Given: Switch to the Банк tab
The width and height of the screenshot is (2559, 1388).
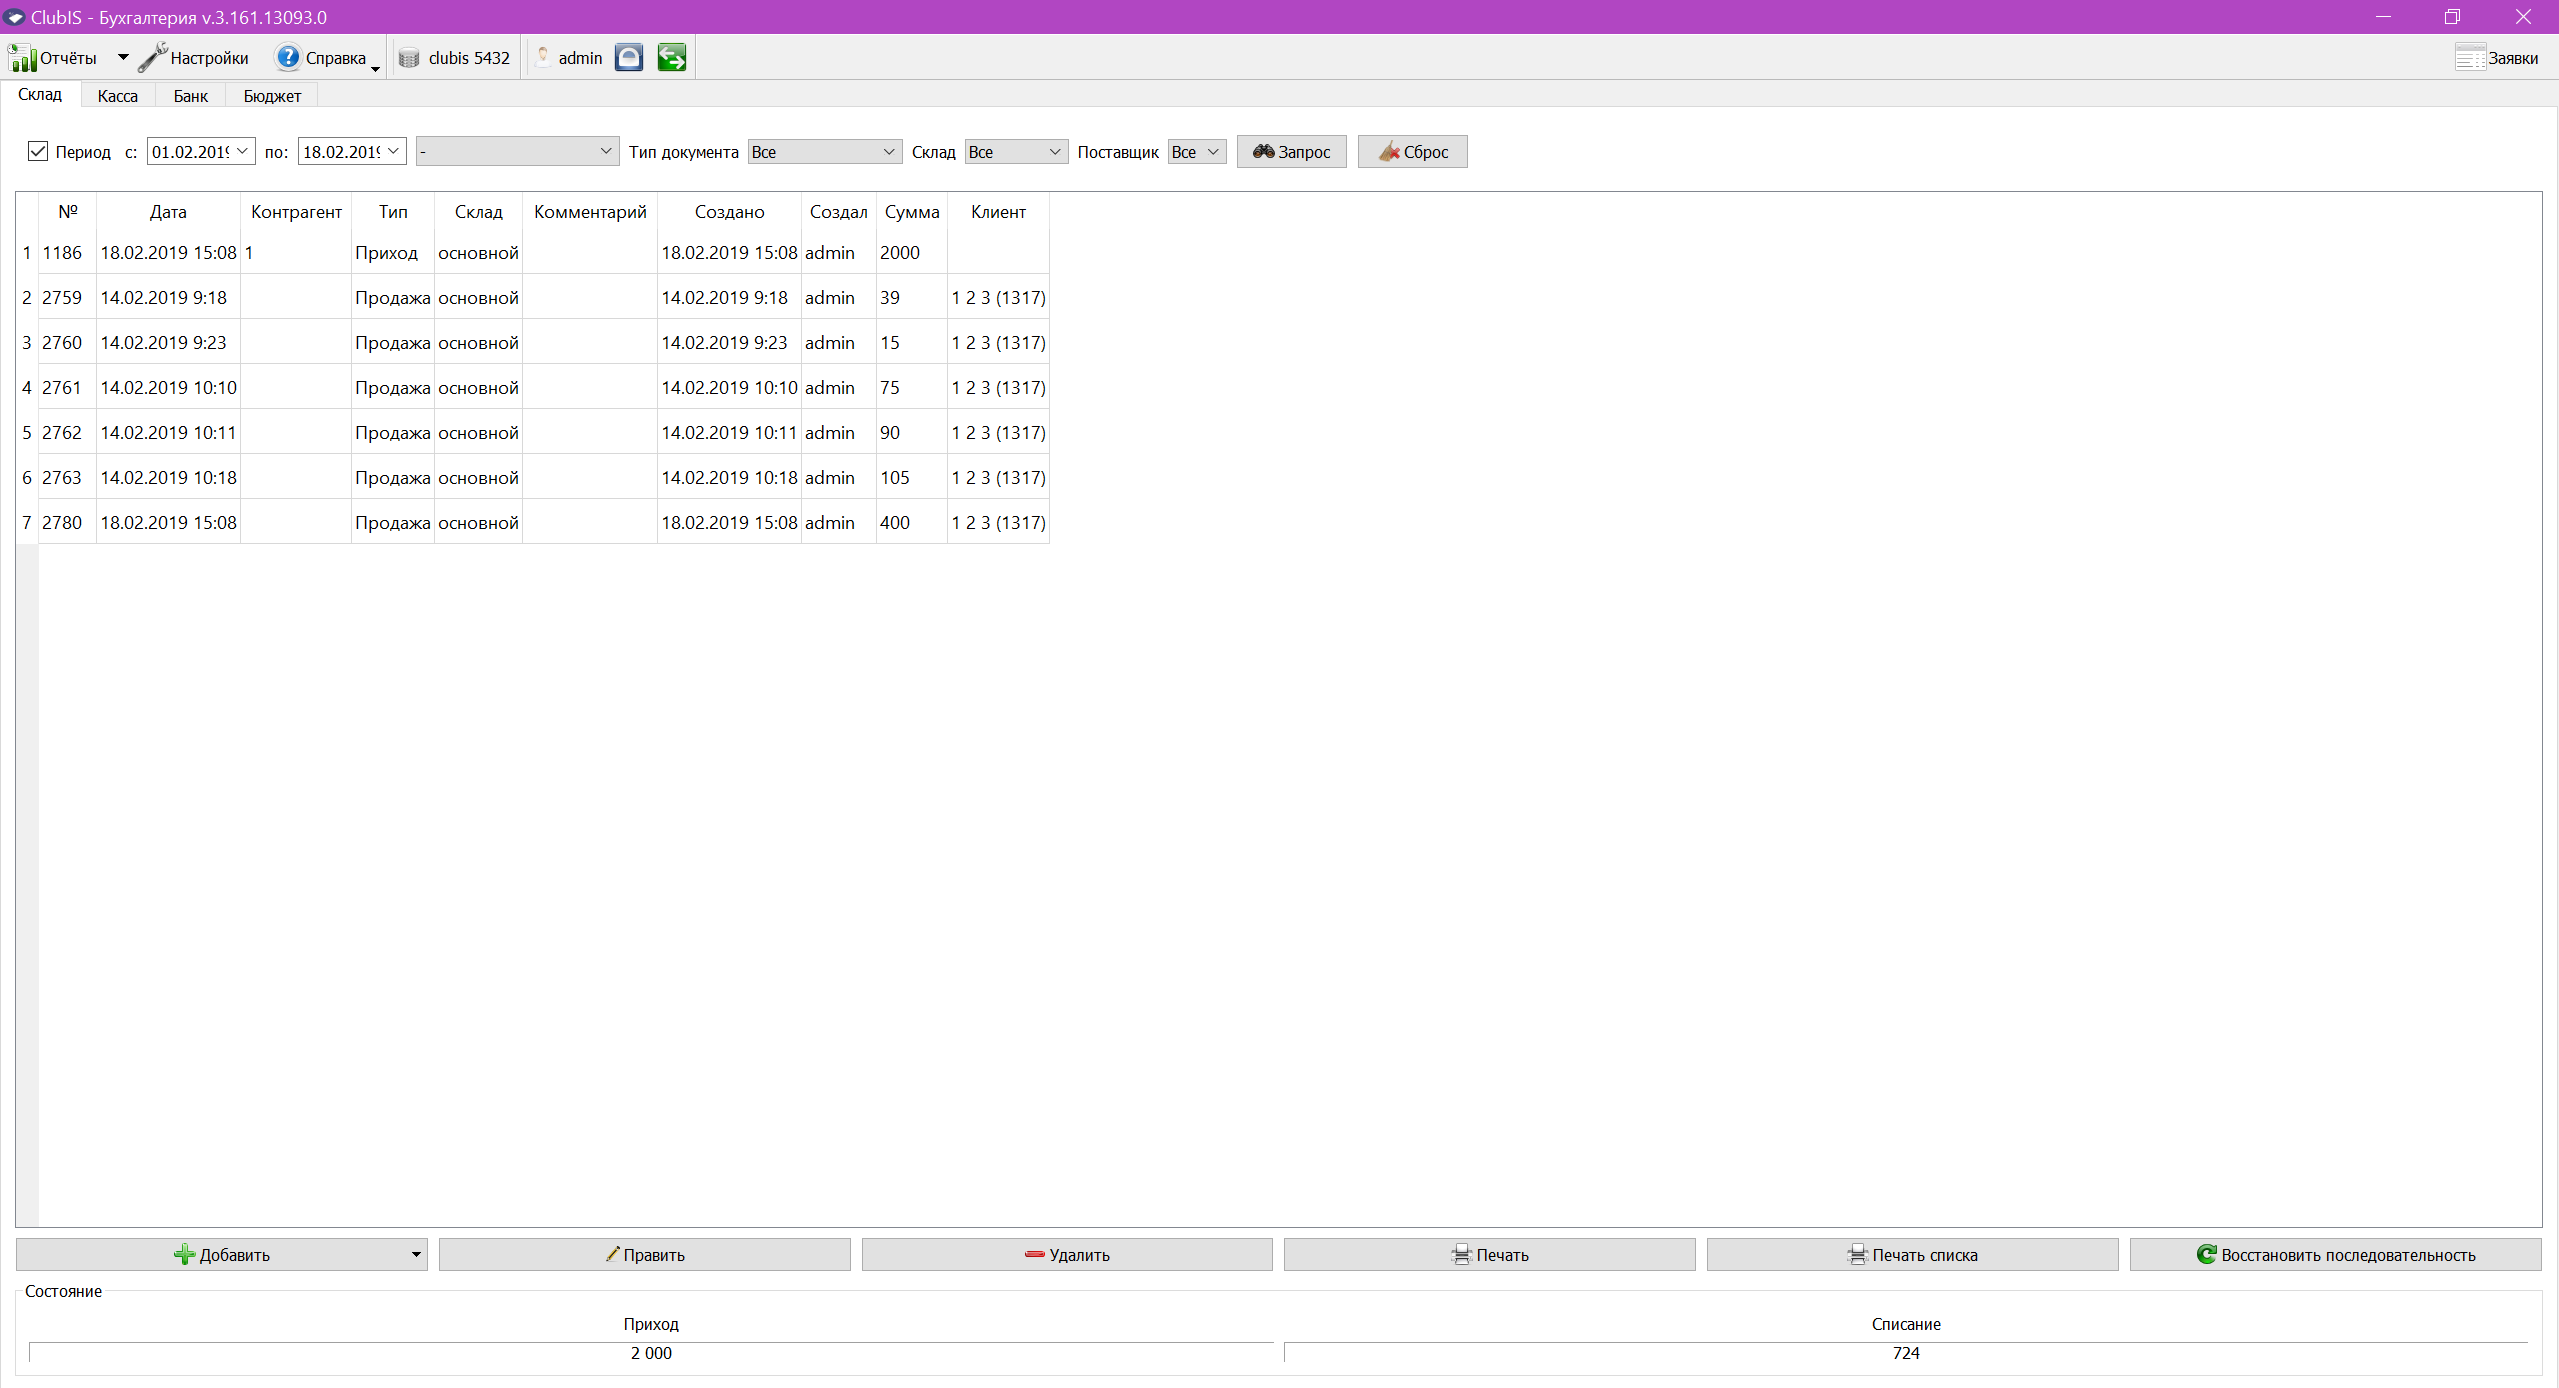Looking at the screenshot, I should 190,95.
